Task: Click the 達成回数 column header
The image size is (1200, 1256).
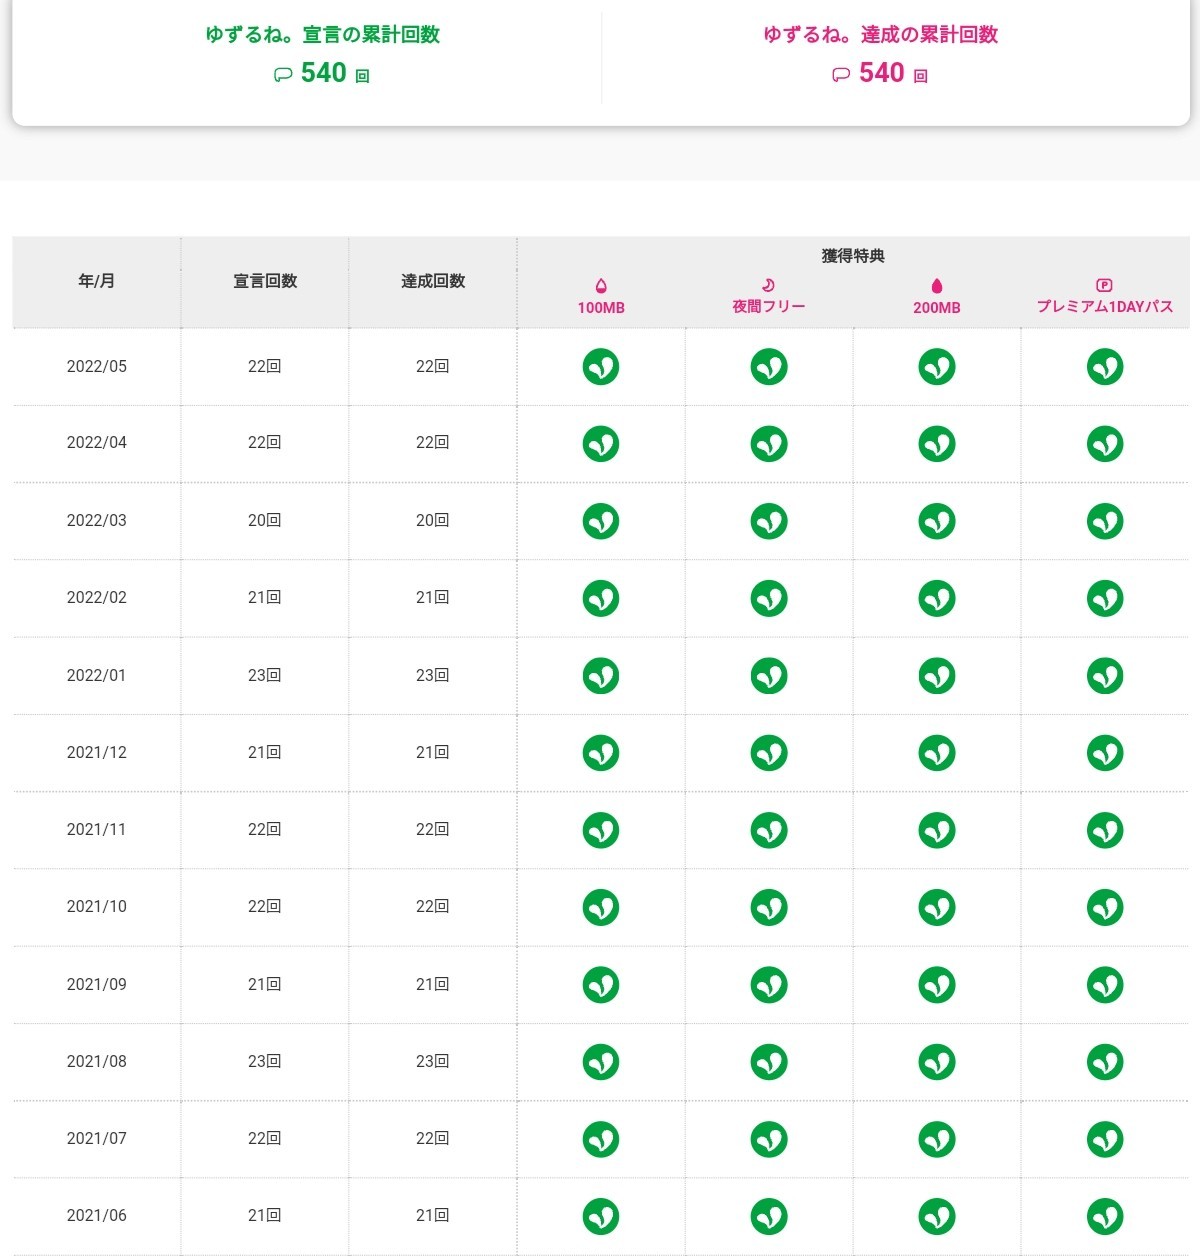Action: 433,281
